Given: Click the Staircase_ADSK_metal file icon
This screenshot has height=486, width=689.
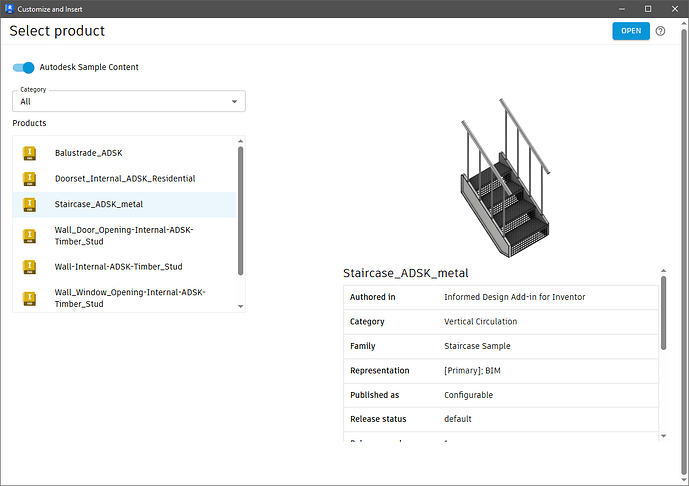Looking at the screenshot, I should coord(29,205).
